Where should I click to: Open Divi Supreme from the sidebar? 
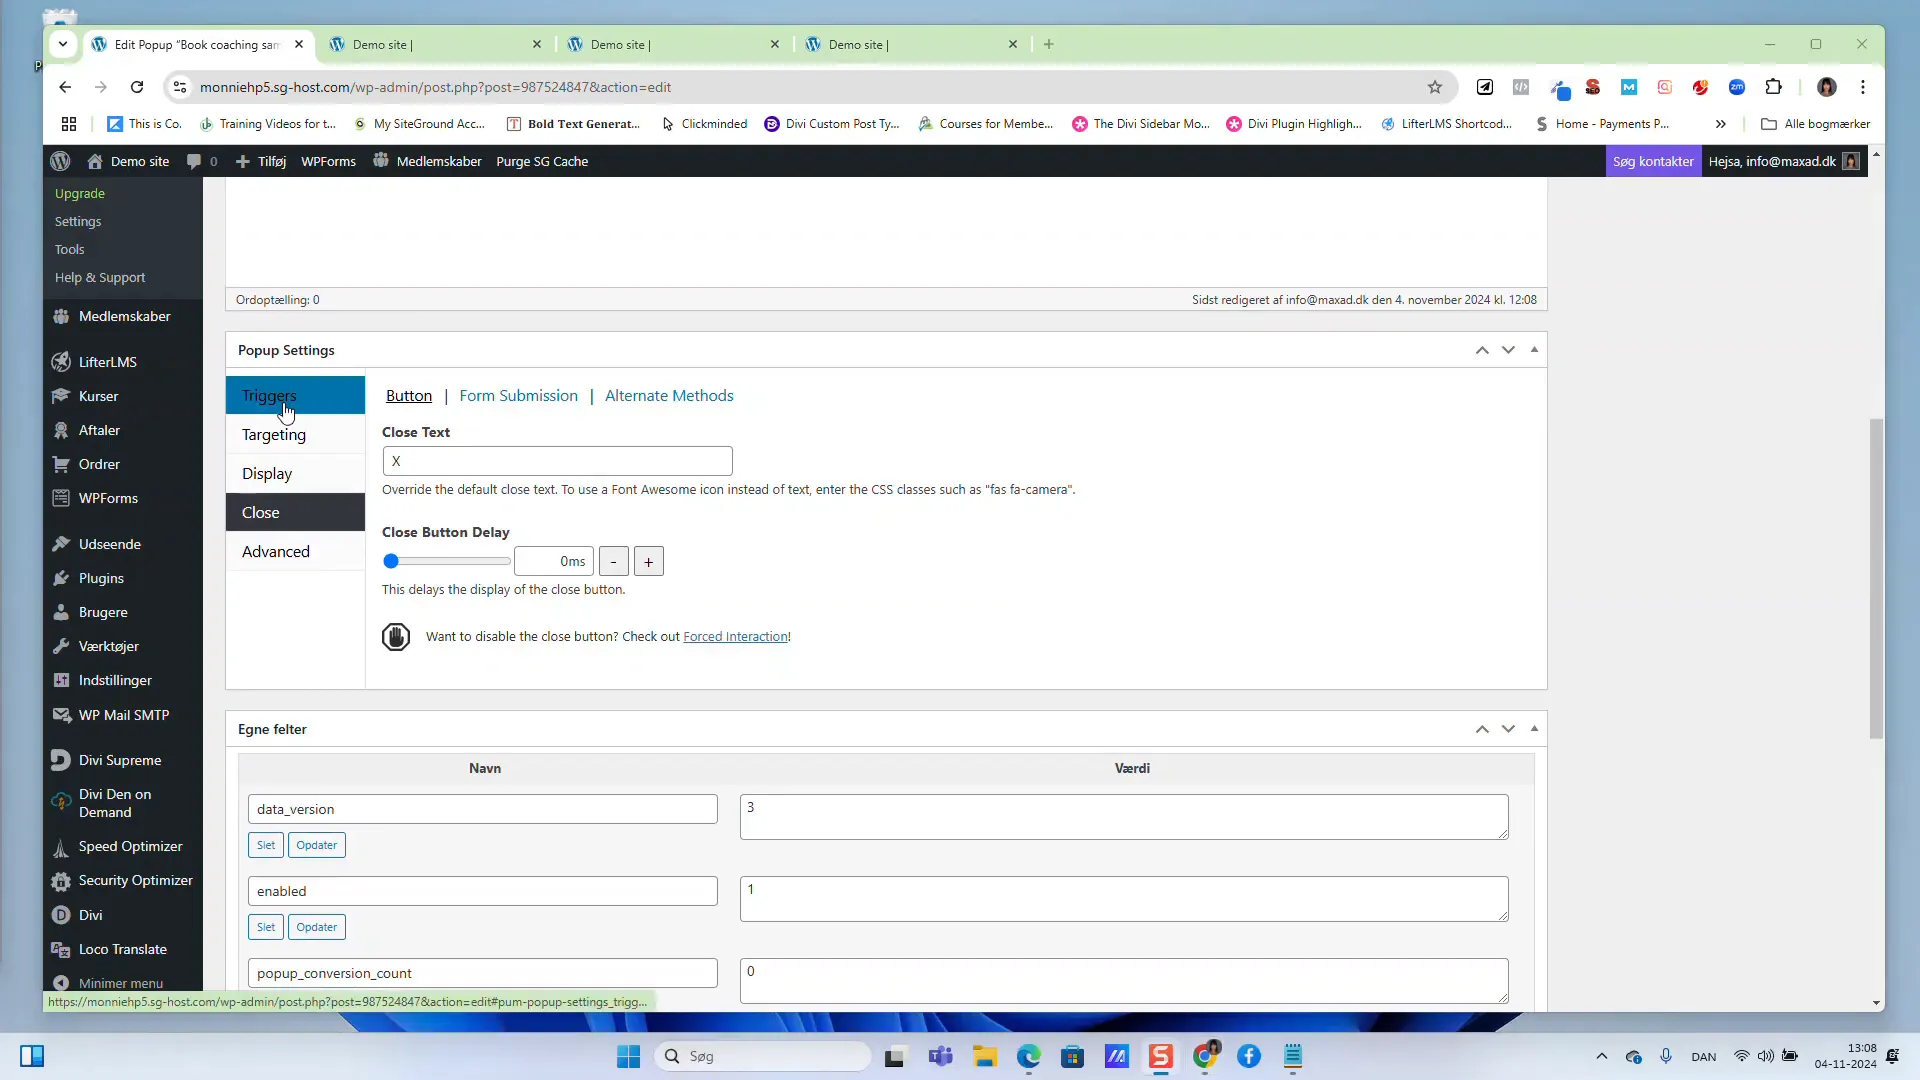(118, 759)
